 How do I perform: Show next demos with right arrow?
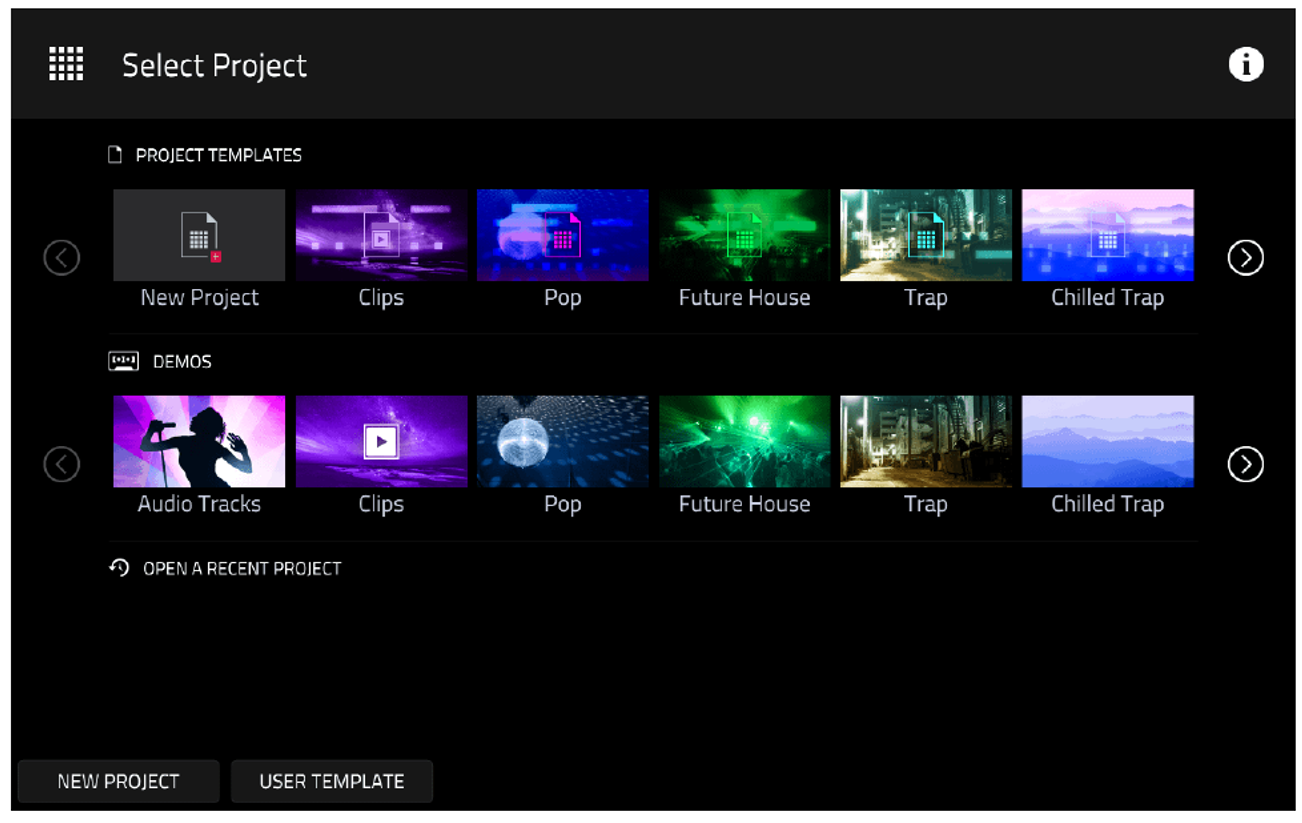tap(1245, 464)
